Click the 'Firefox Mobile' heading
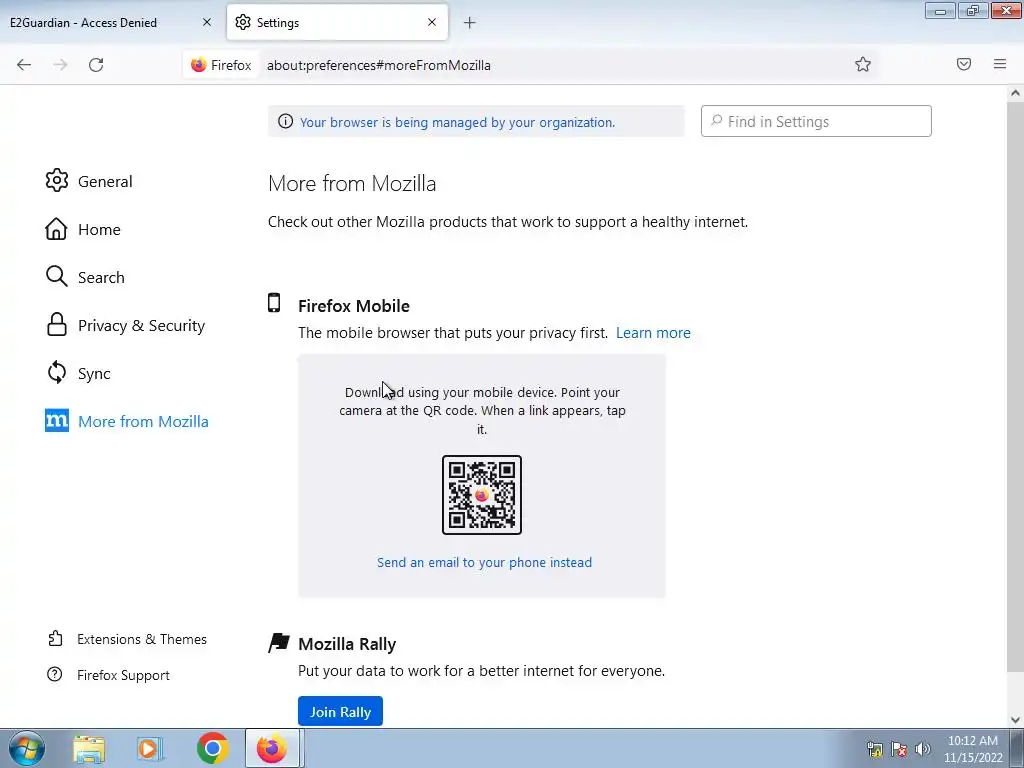This screenshot has width=1024, height=768. [354, 306]
